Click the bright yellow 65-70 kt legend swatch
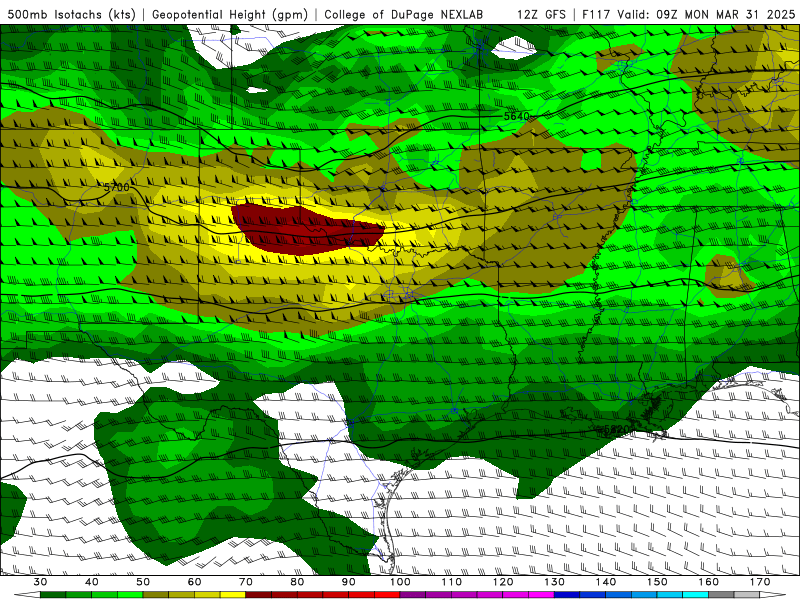Viewport: 800px width, 600px height. (x=233, y=595)
